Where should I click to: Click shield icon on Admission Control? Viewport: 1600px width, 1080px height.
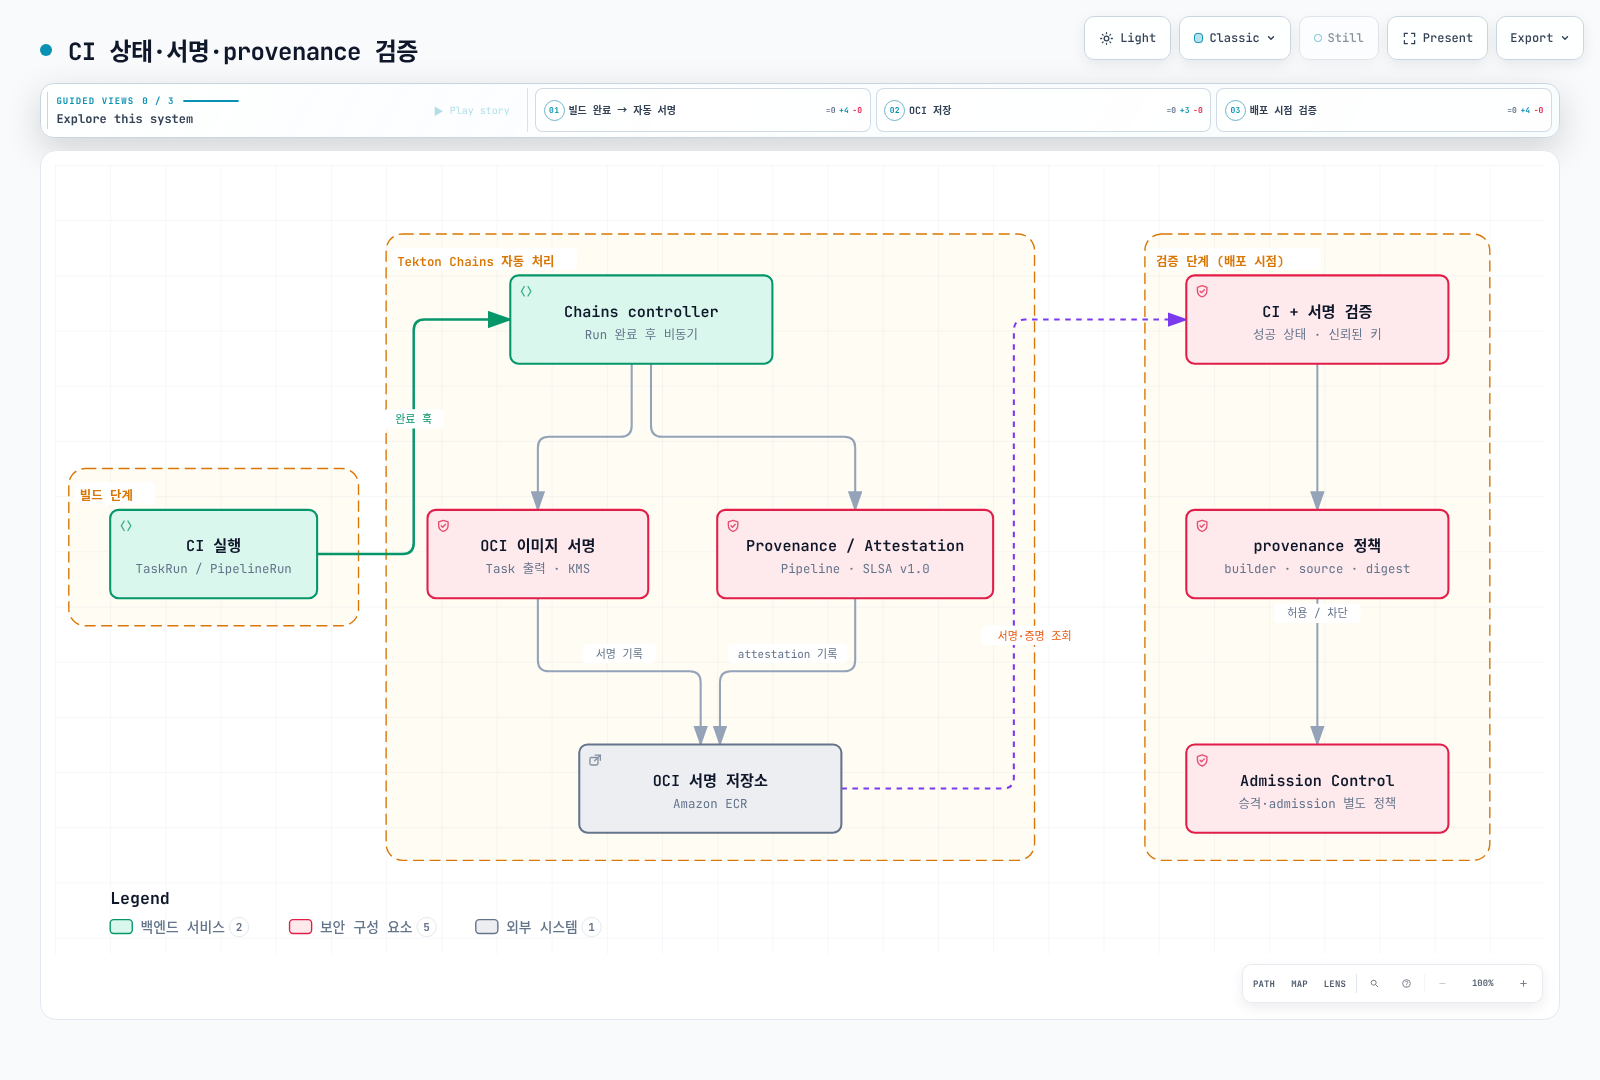(x=1202, y=760)
